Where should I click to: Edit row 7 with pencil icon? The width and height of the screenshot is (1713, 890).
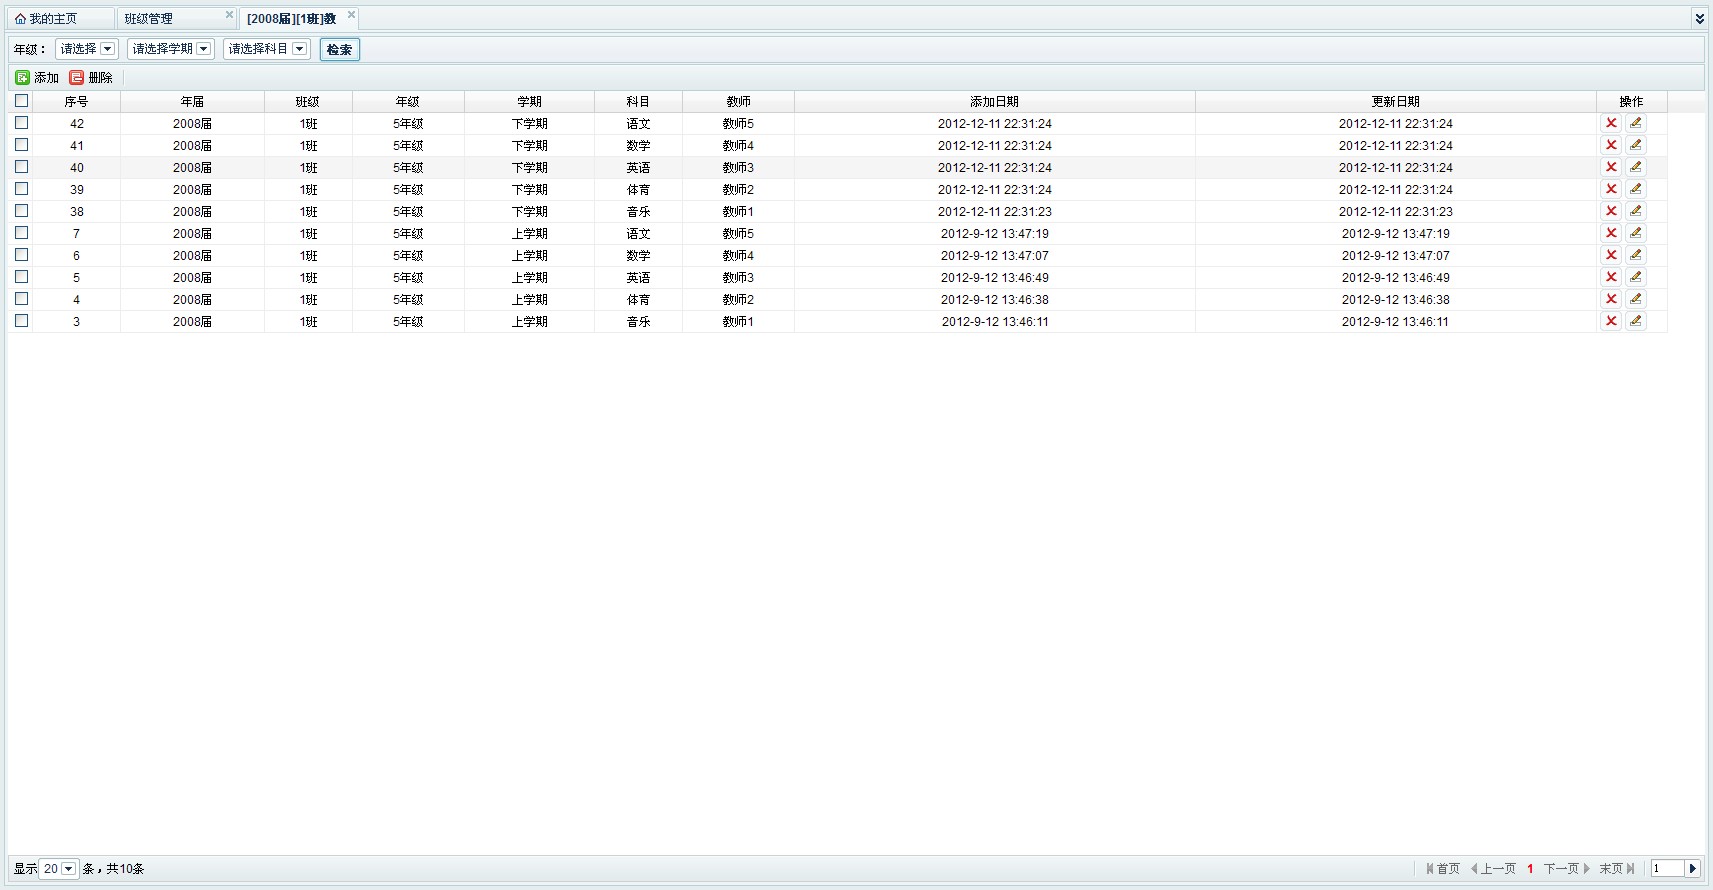pyautogui.click(x=1635, y=233)
